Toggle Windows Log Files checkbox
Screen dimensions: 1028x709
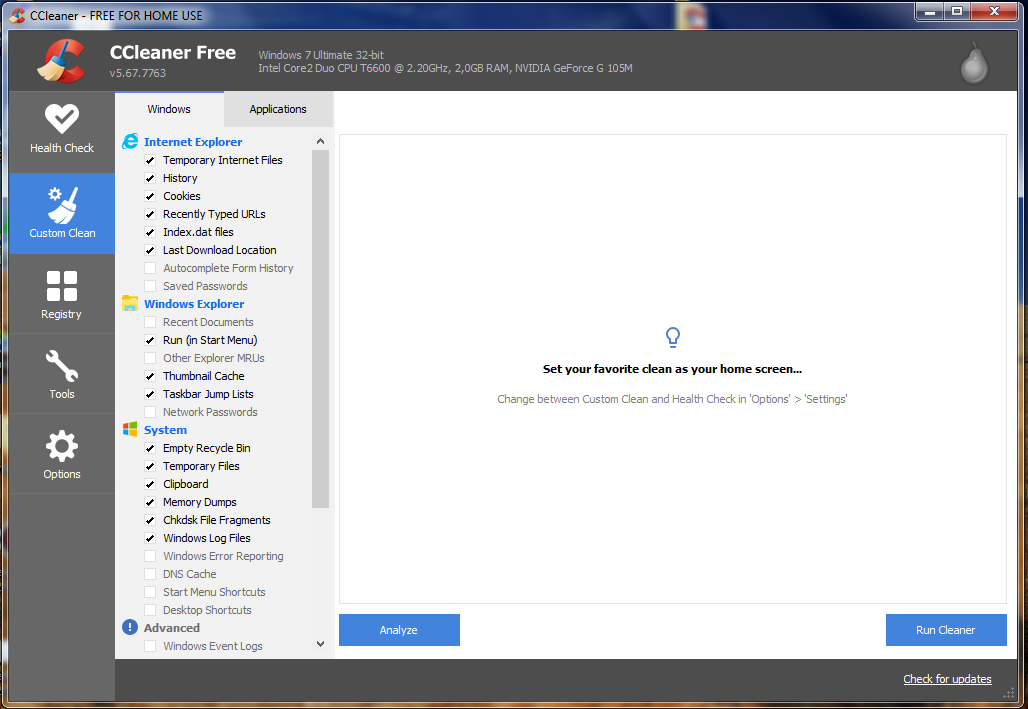coord(150,538)
